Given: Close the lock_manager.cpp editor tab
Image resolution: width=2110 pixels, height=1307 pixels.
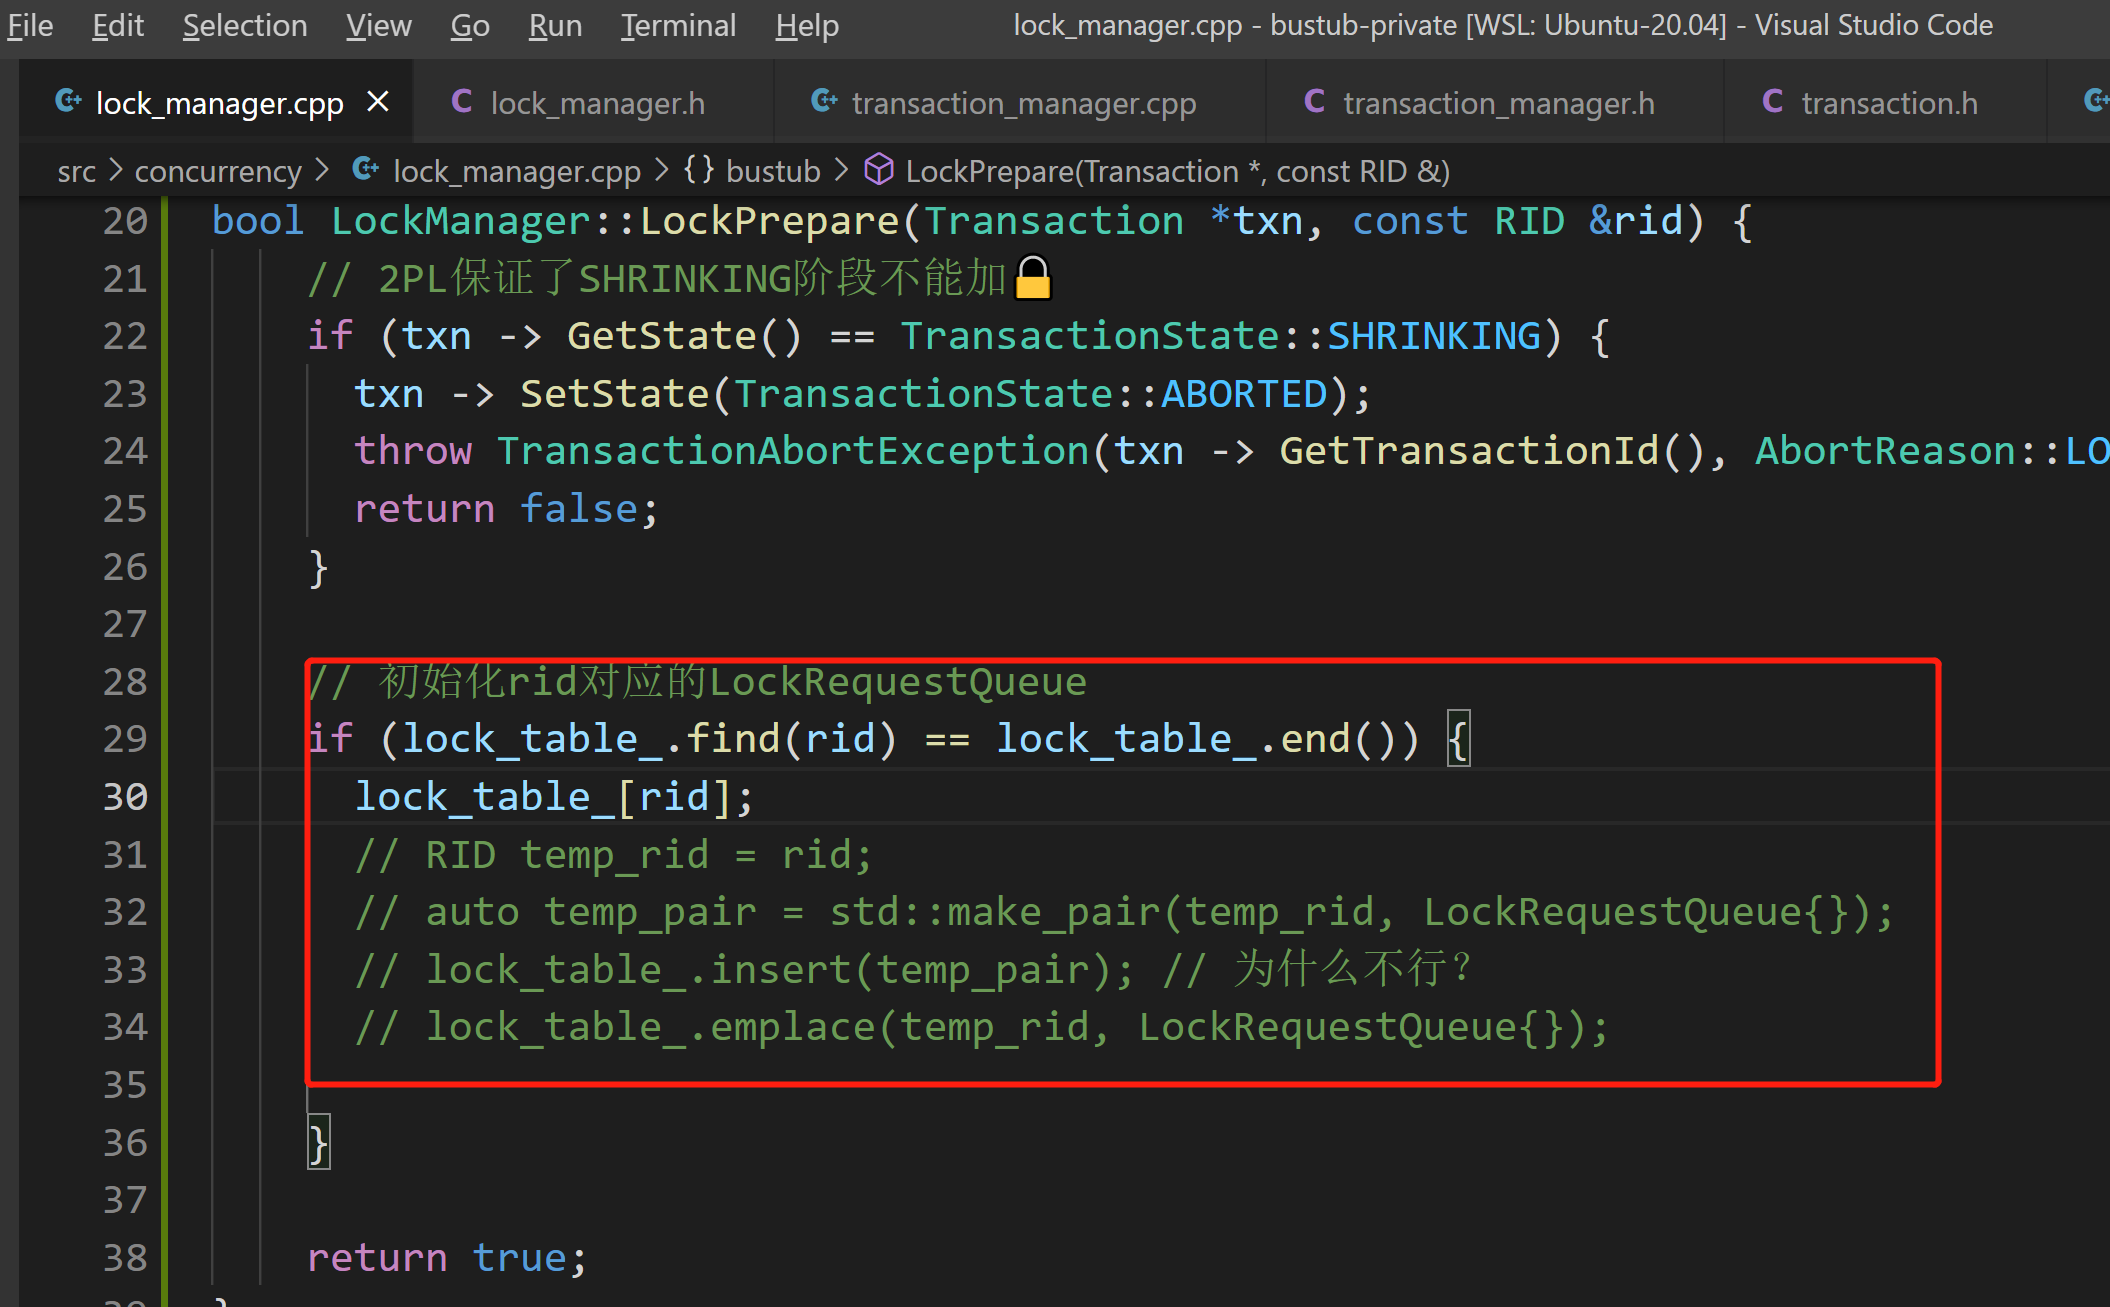Looking at the screenshot, I should tap(378, 102).
